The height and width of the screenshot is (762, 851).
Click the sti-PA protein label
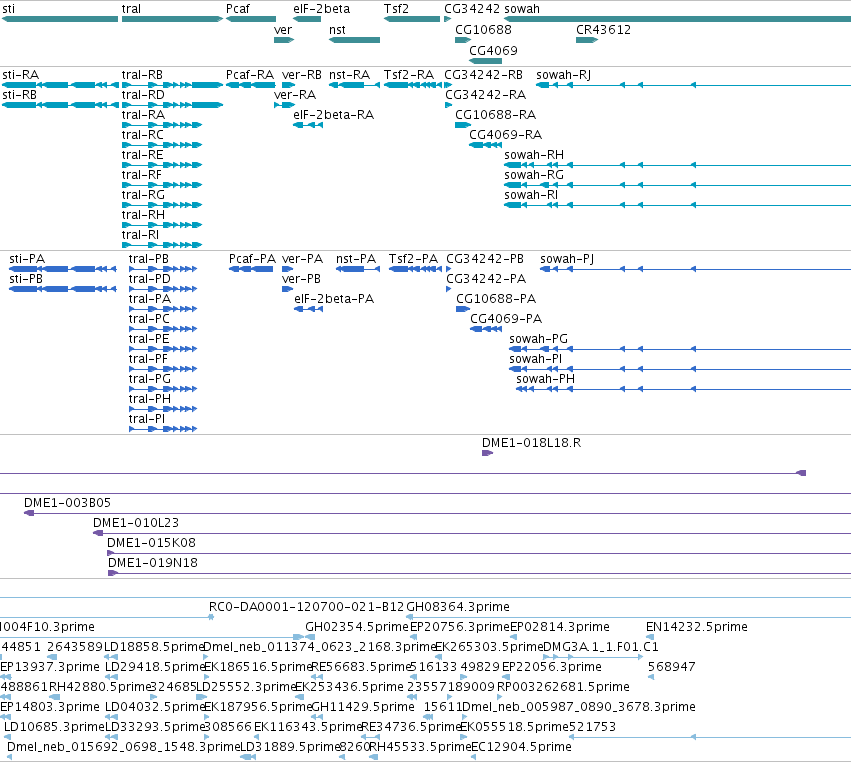tap(27, 259)
